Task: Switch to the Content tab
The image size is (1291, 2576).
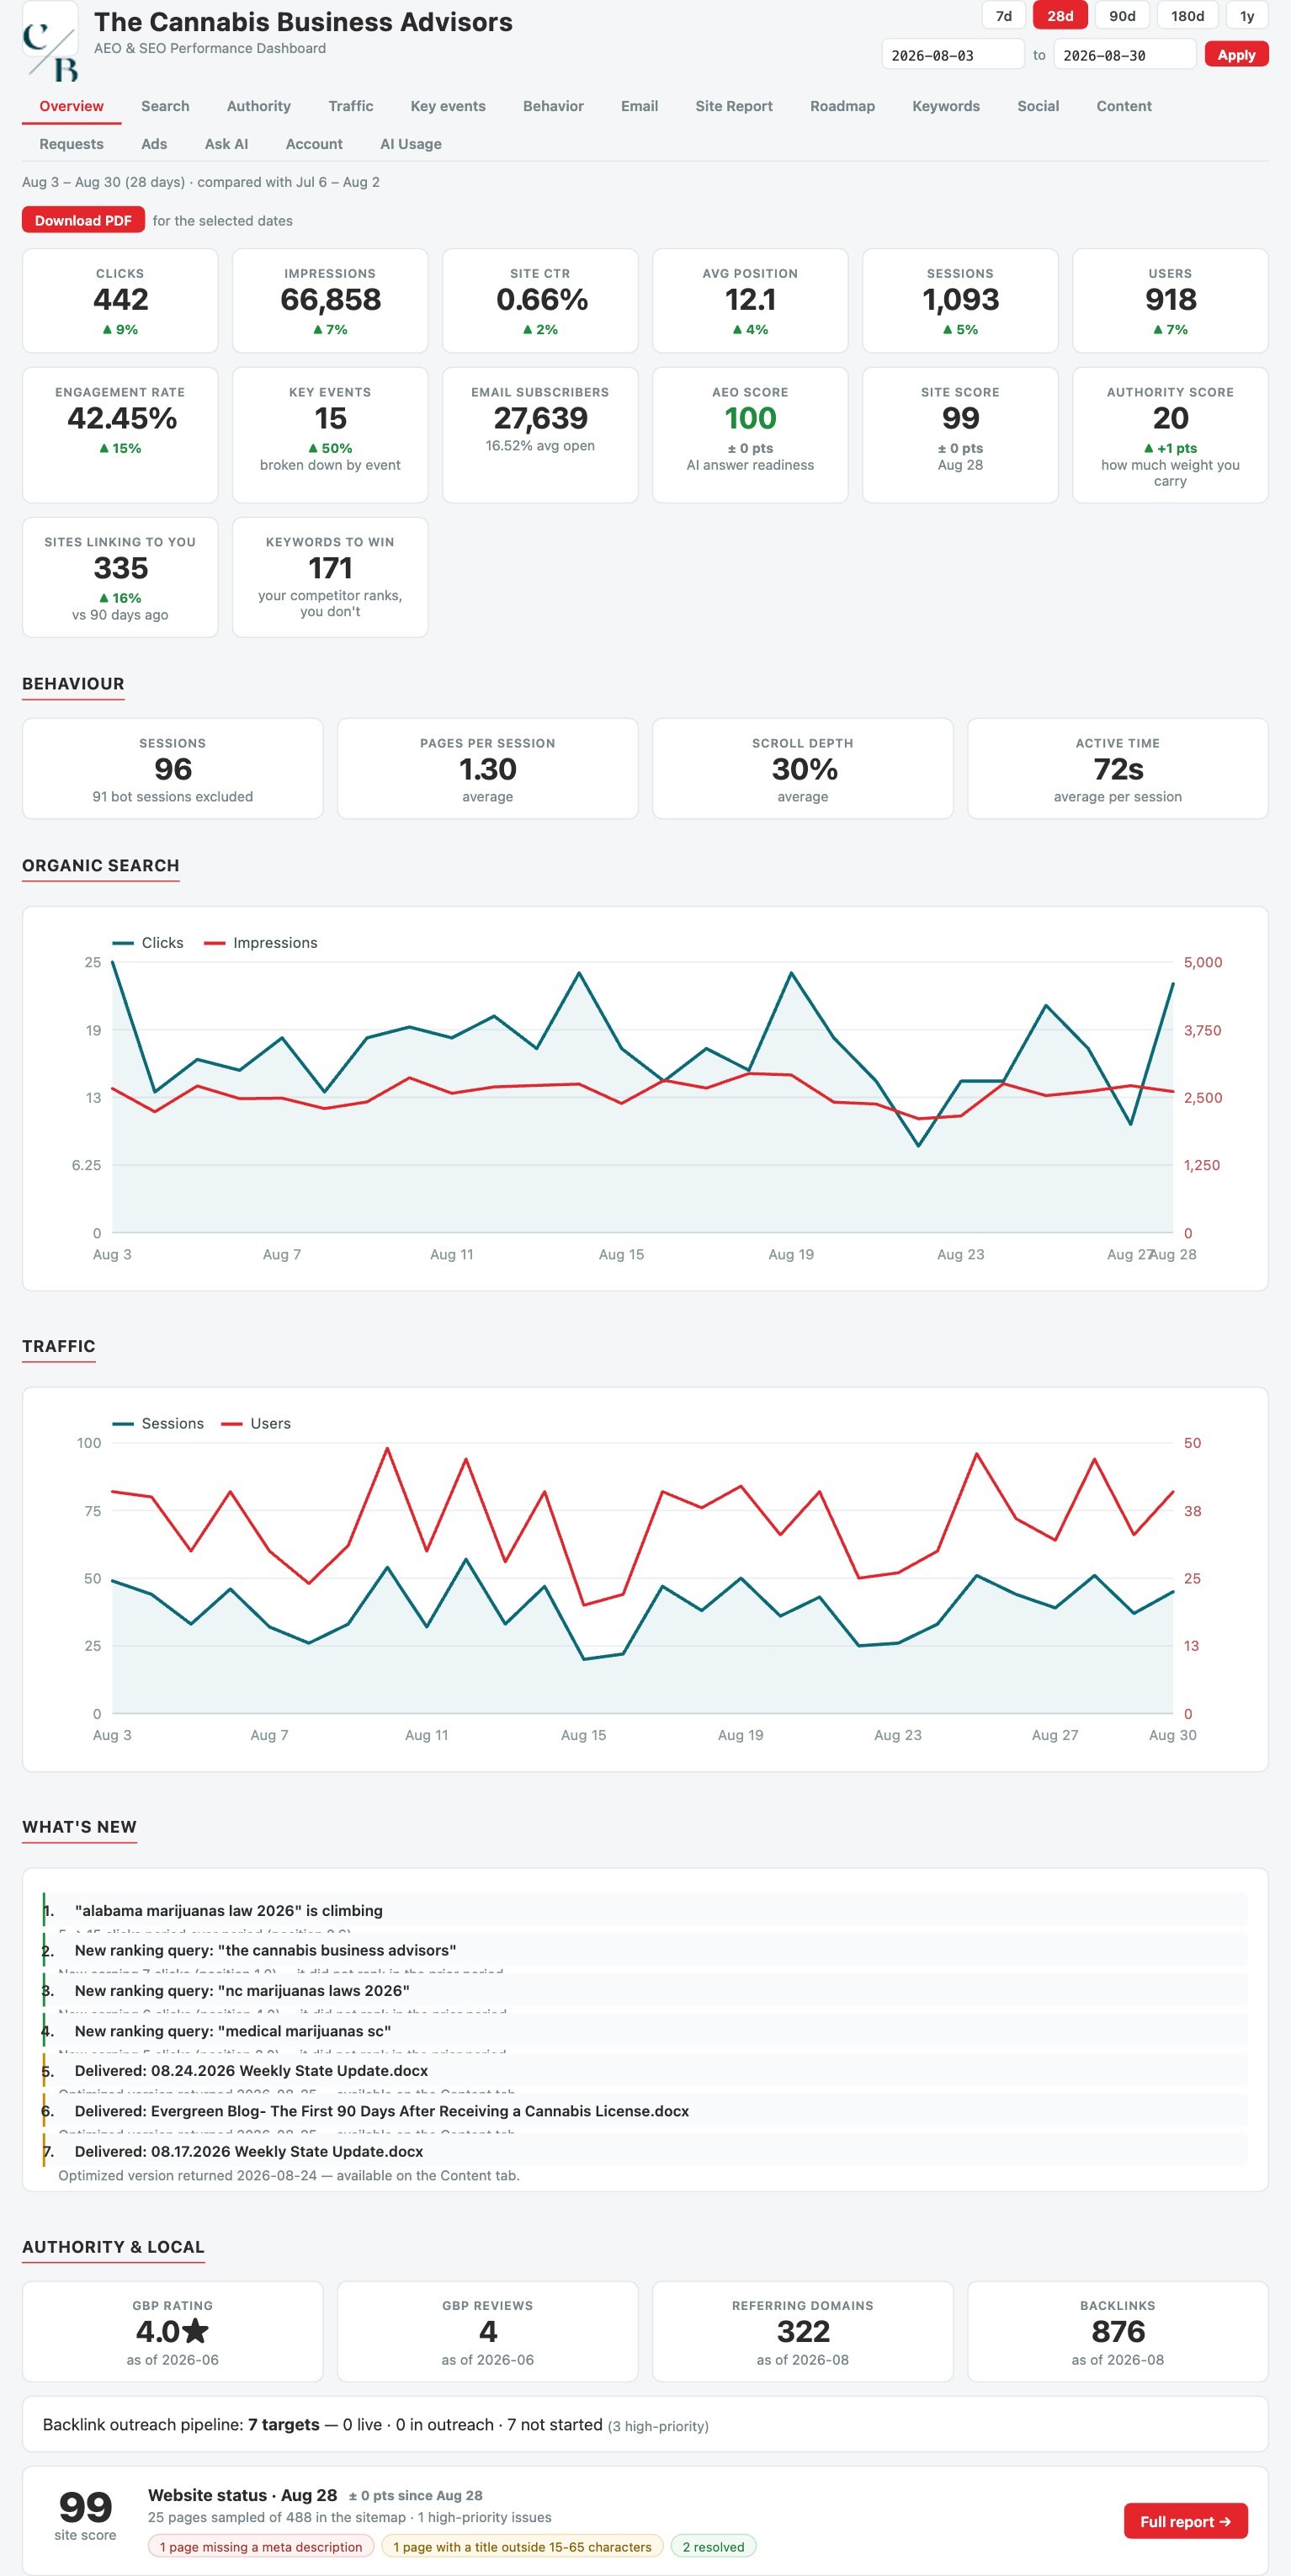Action: click(x=1124, y=106)
